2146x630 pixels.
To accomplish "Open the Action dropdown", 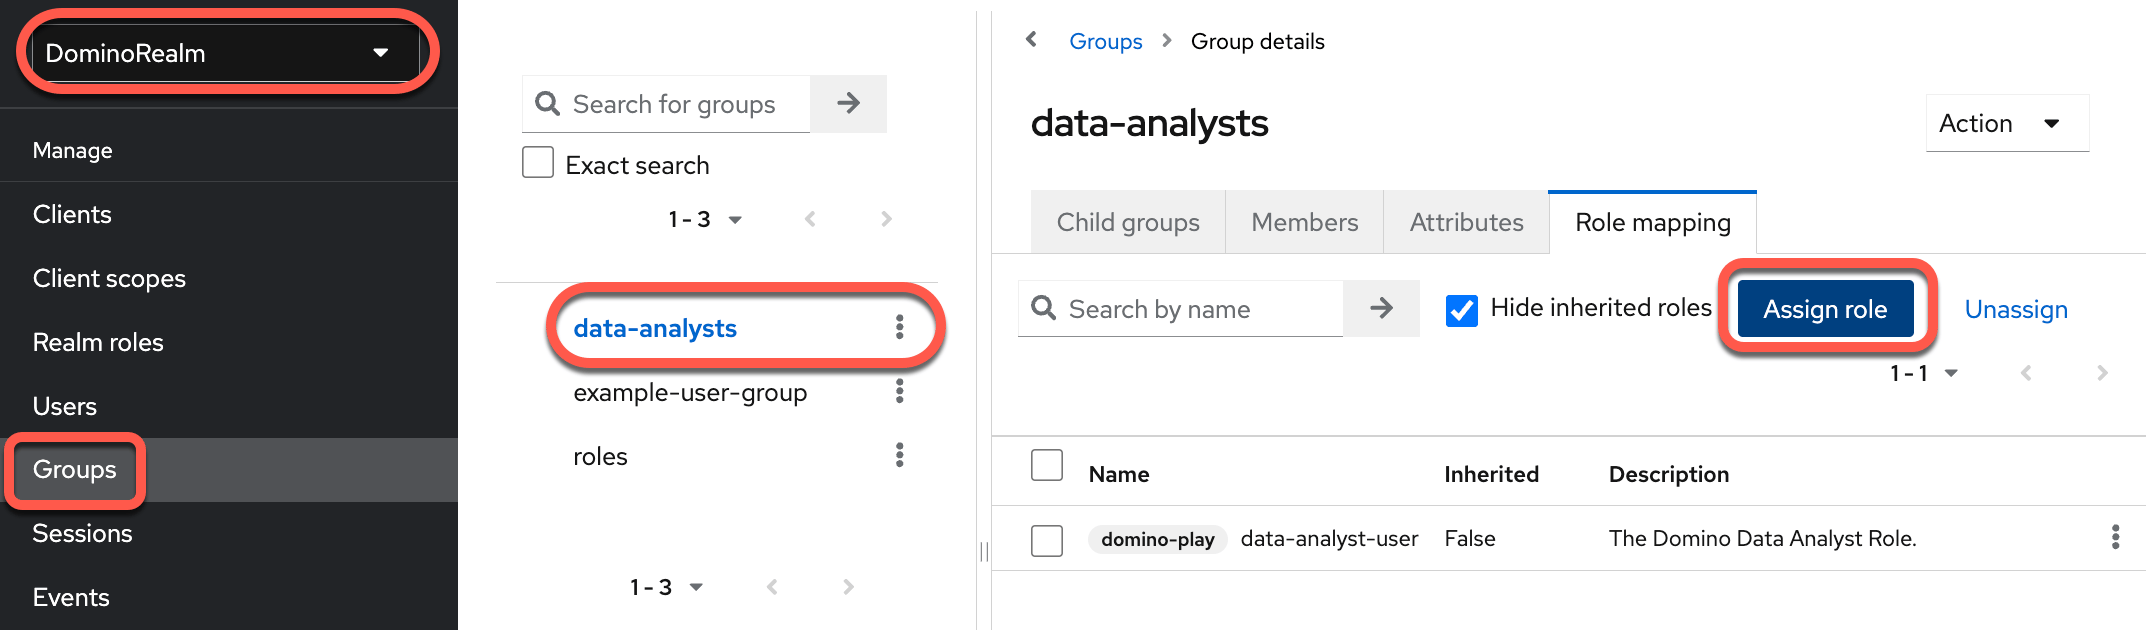I will (x=2007, y=123).
